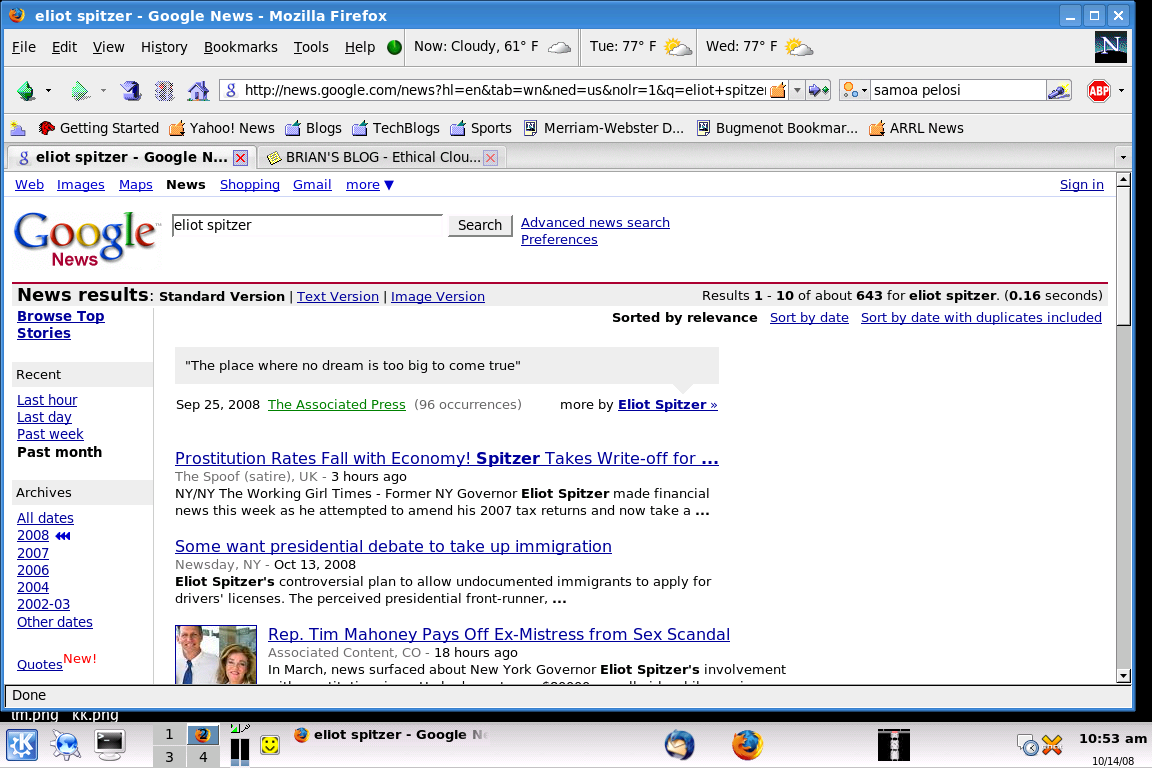Switch to Text Version results

pos(337,296)
